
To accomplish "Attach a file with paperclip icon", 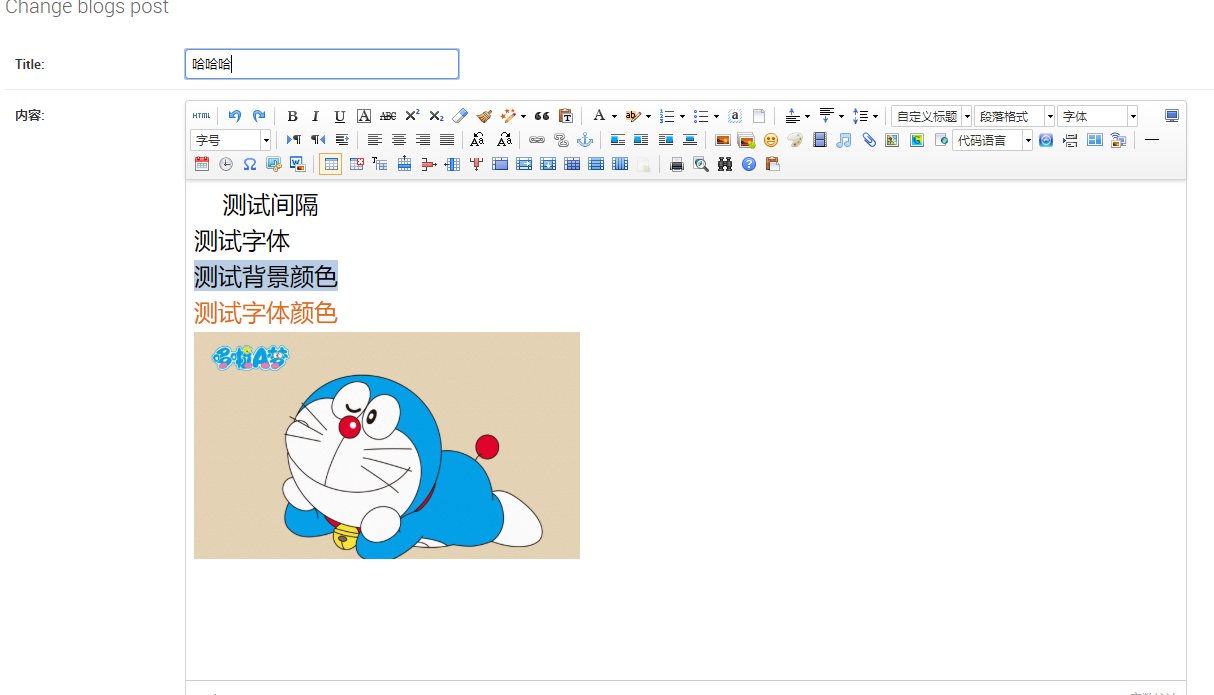I will [868, 140].
